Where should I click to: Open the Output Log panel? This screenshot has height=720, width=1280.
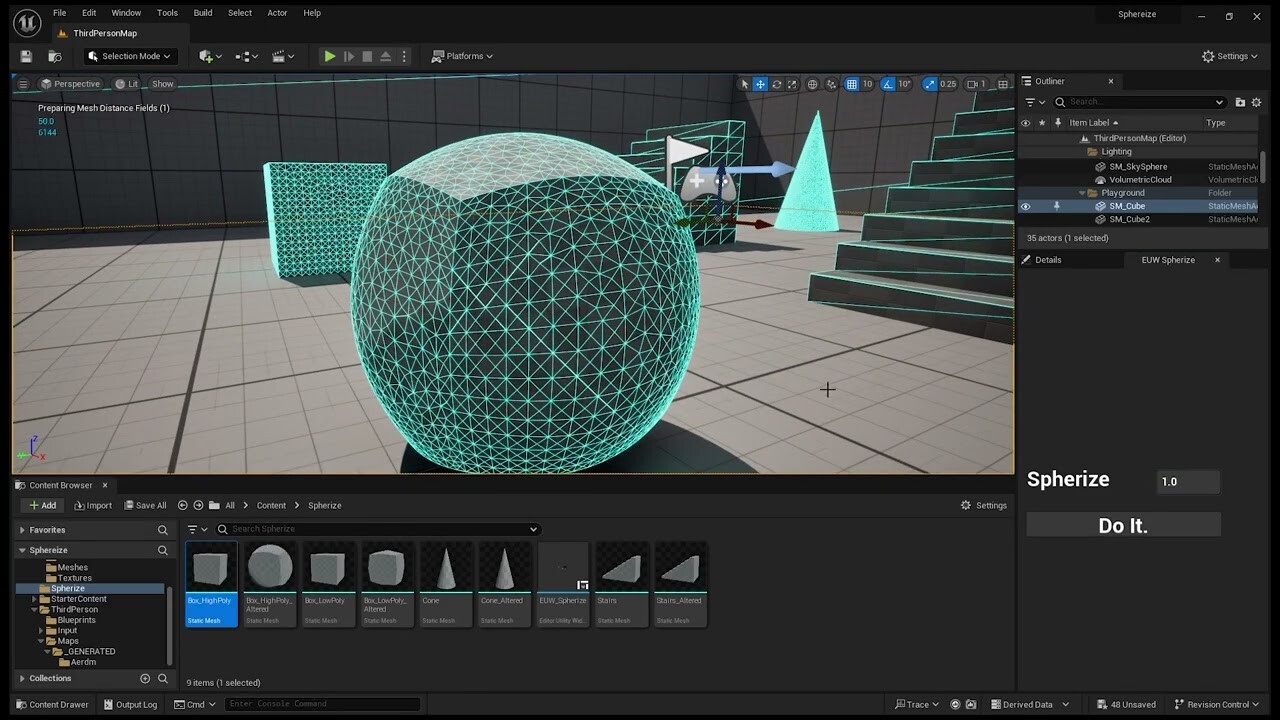130,704
